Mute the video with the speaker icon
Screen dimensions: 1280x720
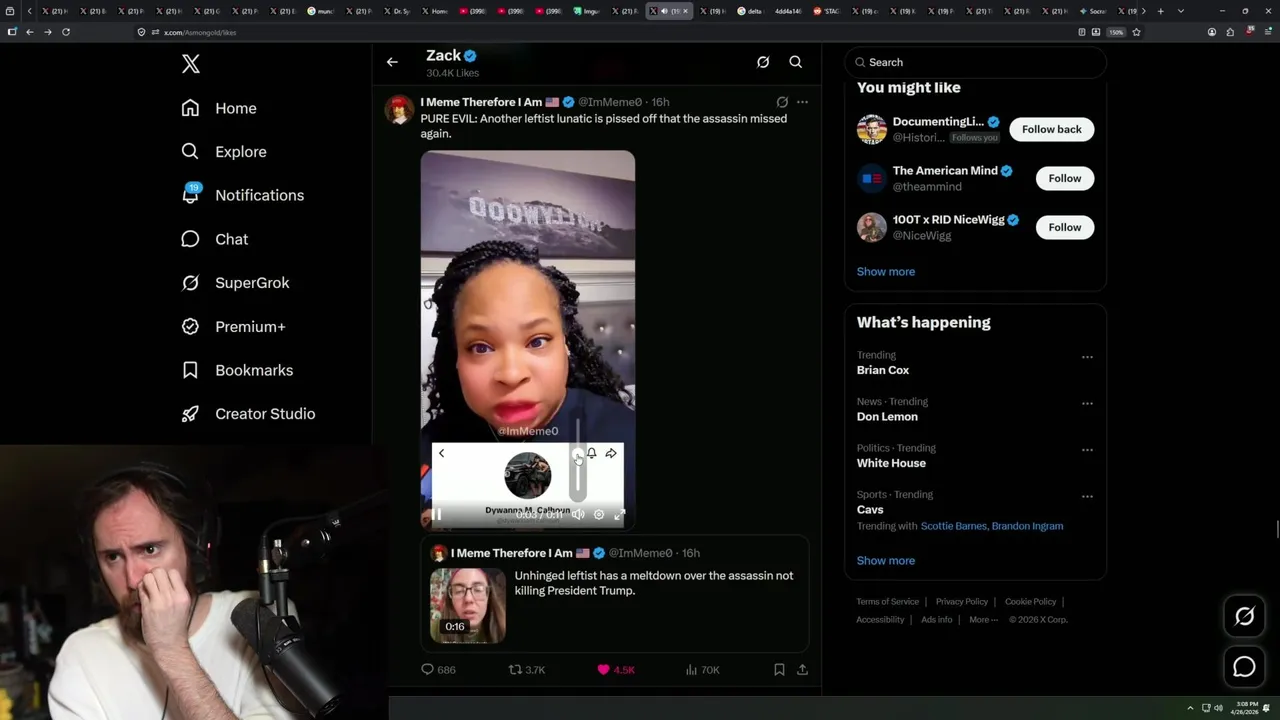tap(578, 515)
